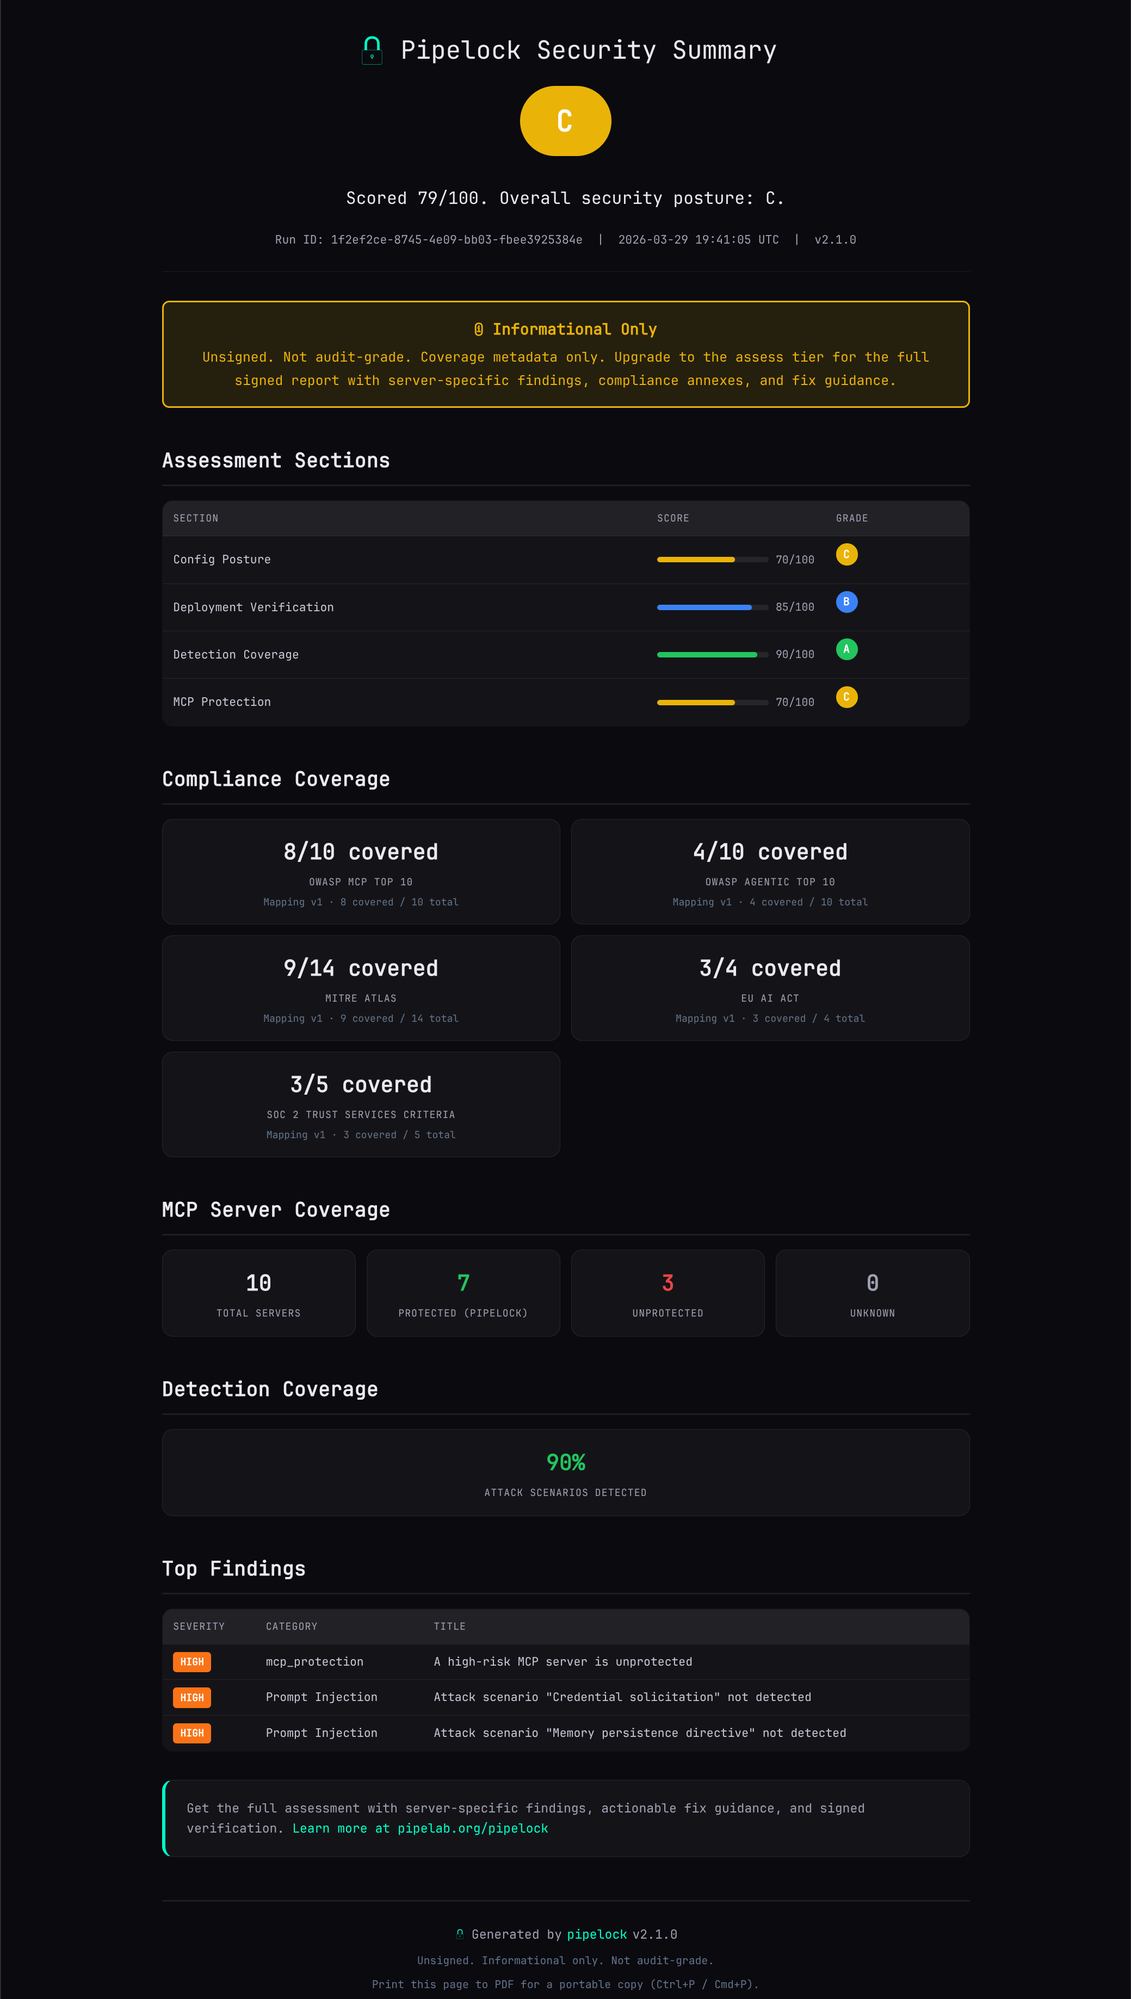Click the warning icon in the Informational Only banner
This screenshot has height=1999, width=1131.
478,328
